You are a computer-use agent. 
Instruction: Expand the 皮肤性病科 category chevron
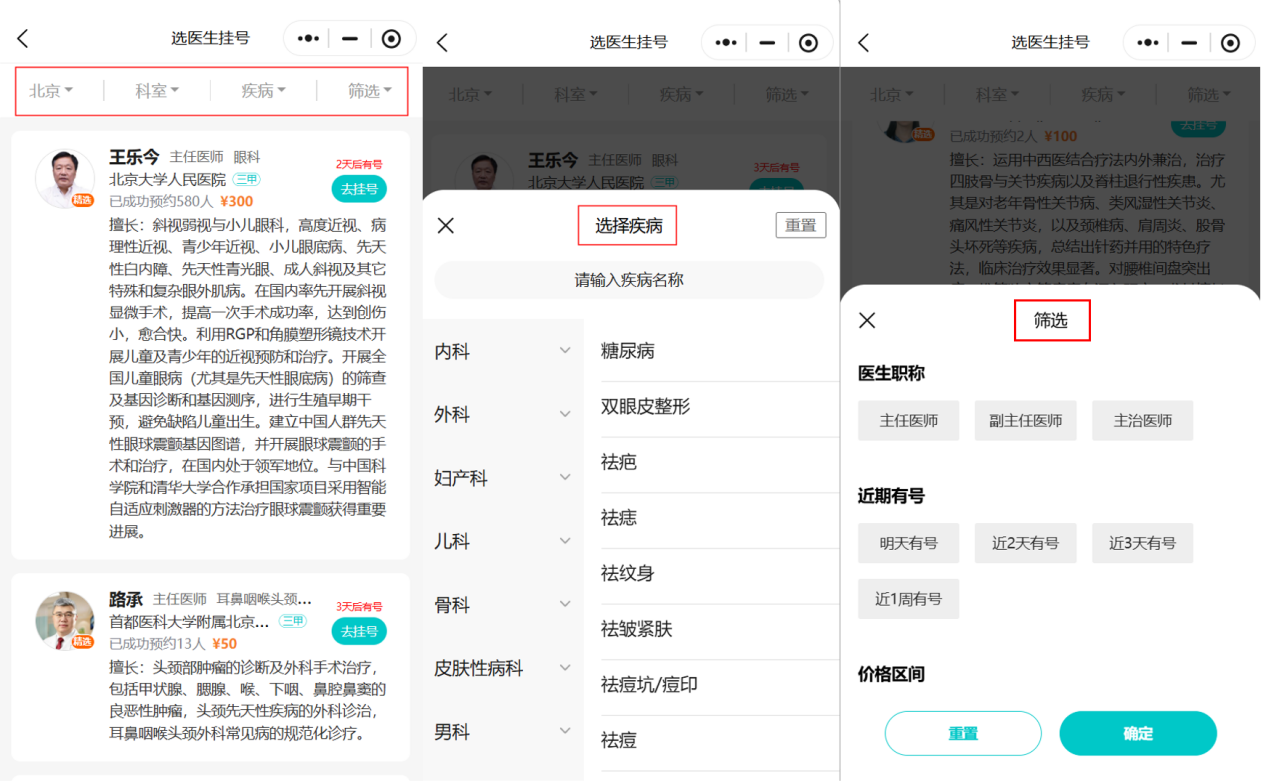(x=565, y=668)
